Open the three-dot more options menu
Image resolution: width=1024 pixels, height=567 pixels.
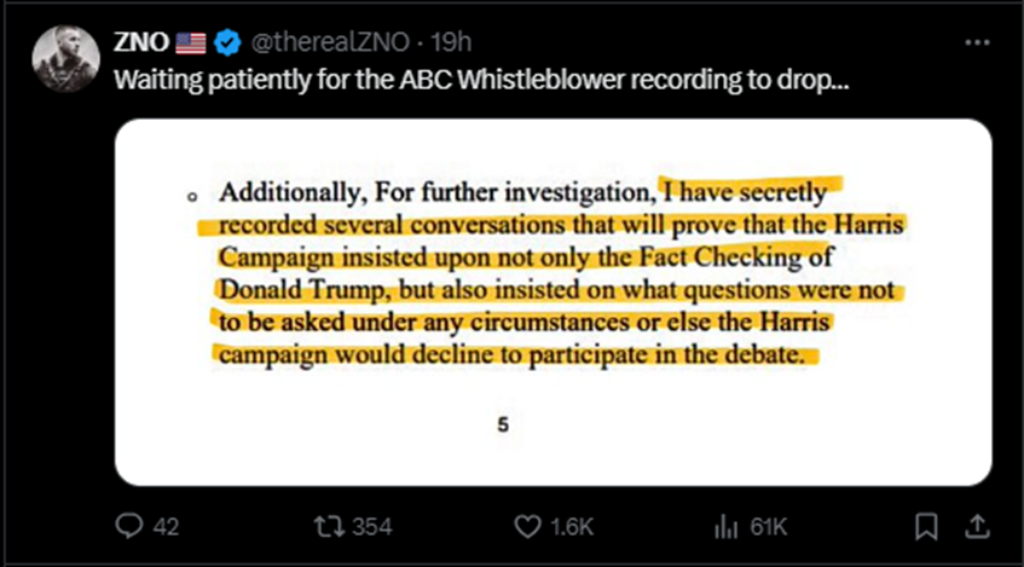(x=977, y=42)
